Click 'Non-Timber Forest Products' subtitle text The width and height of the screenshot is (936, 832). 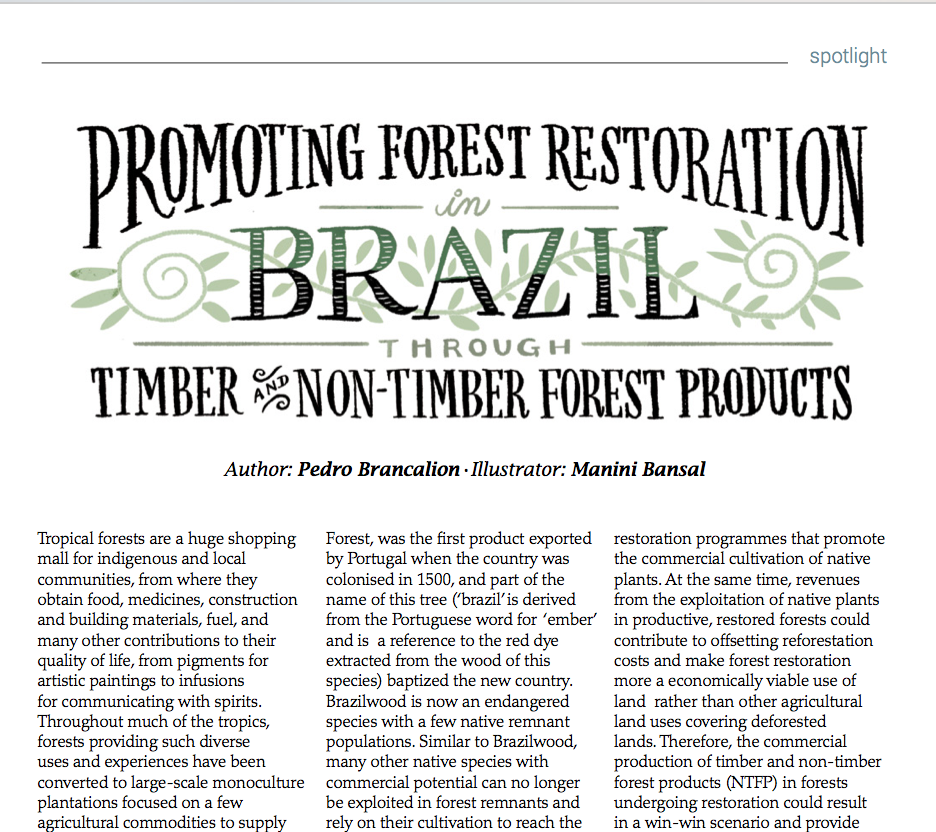pyautogui.click(x=574, y=392)
